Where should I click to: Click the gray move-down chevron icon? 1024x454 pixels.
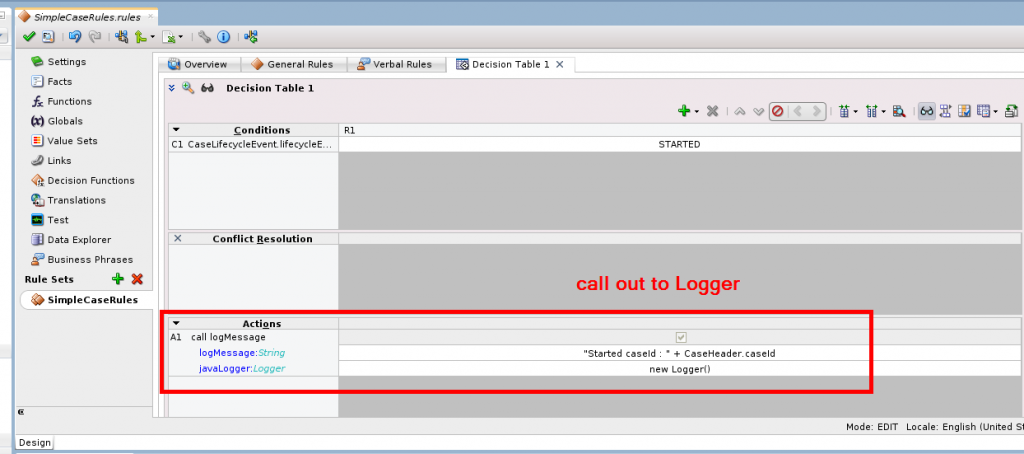coord(758,112)
